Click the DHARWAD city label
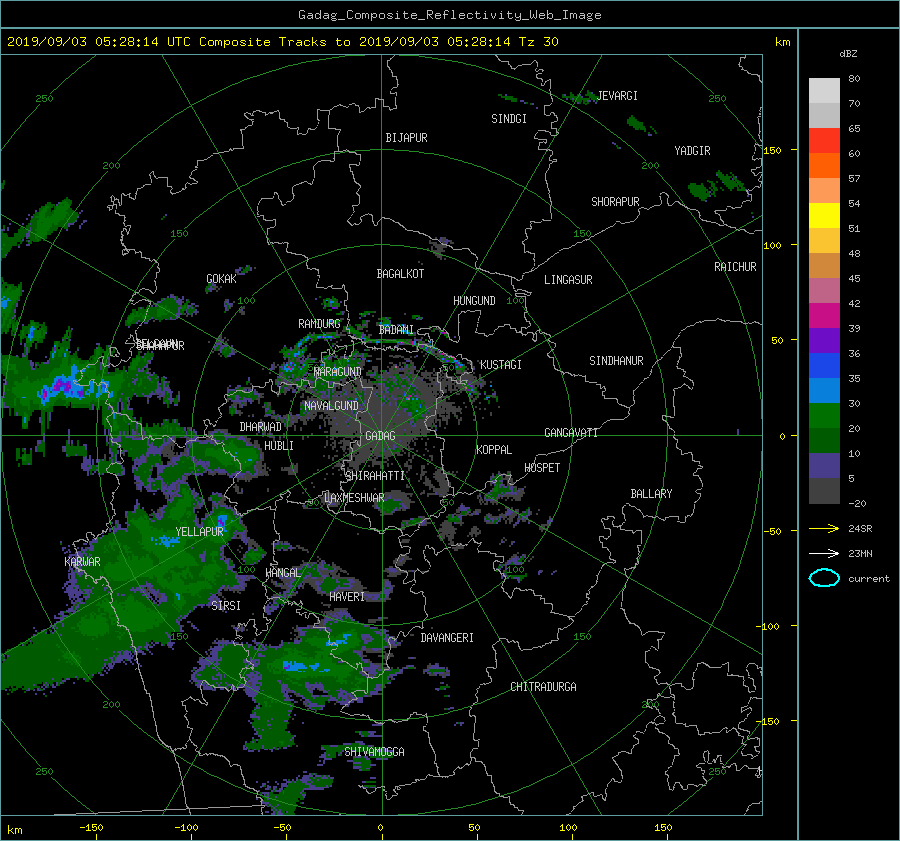 pyautogui.click(x=261, y=427)
